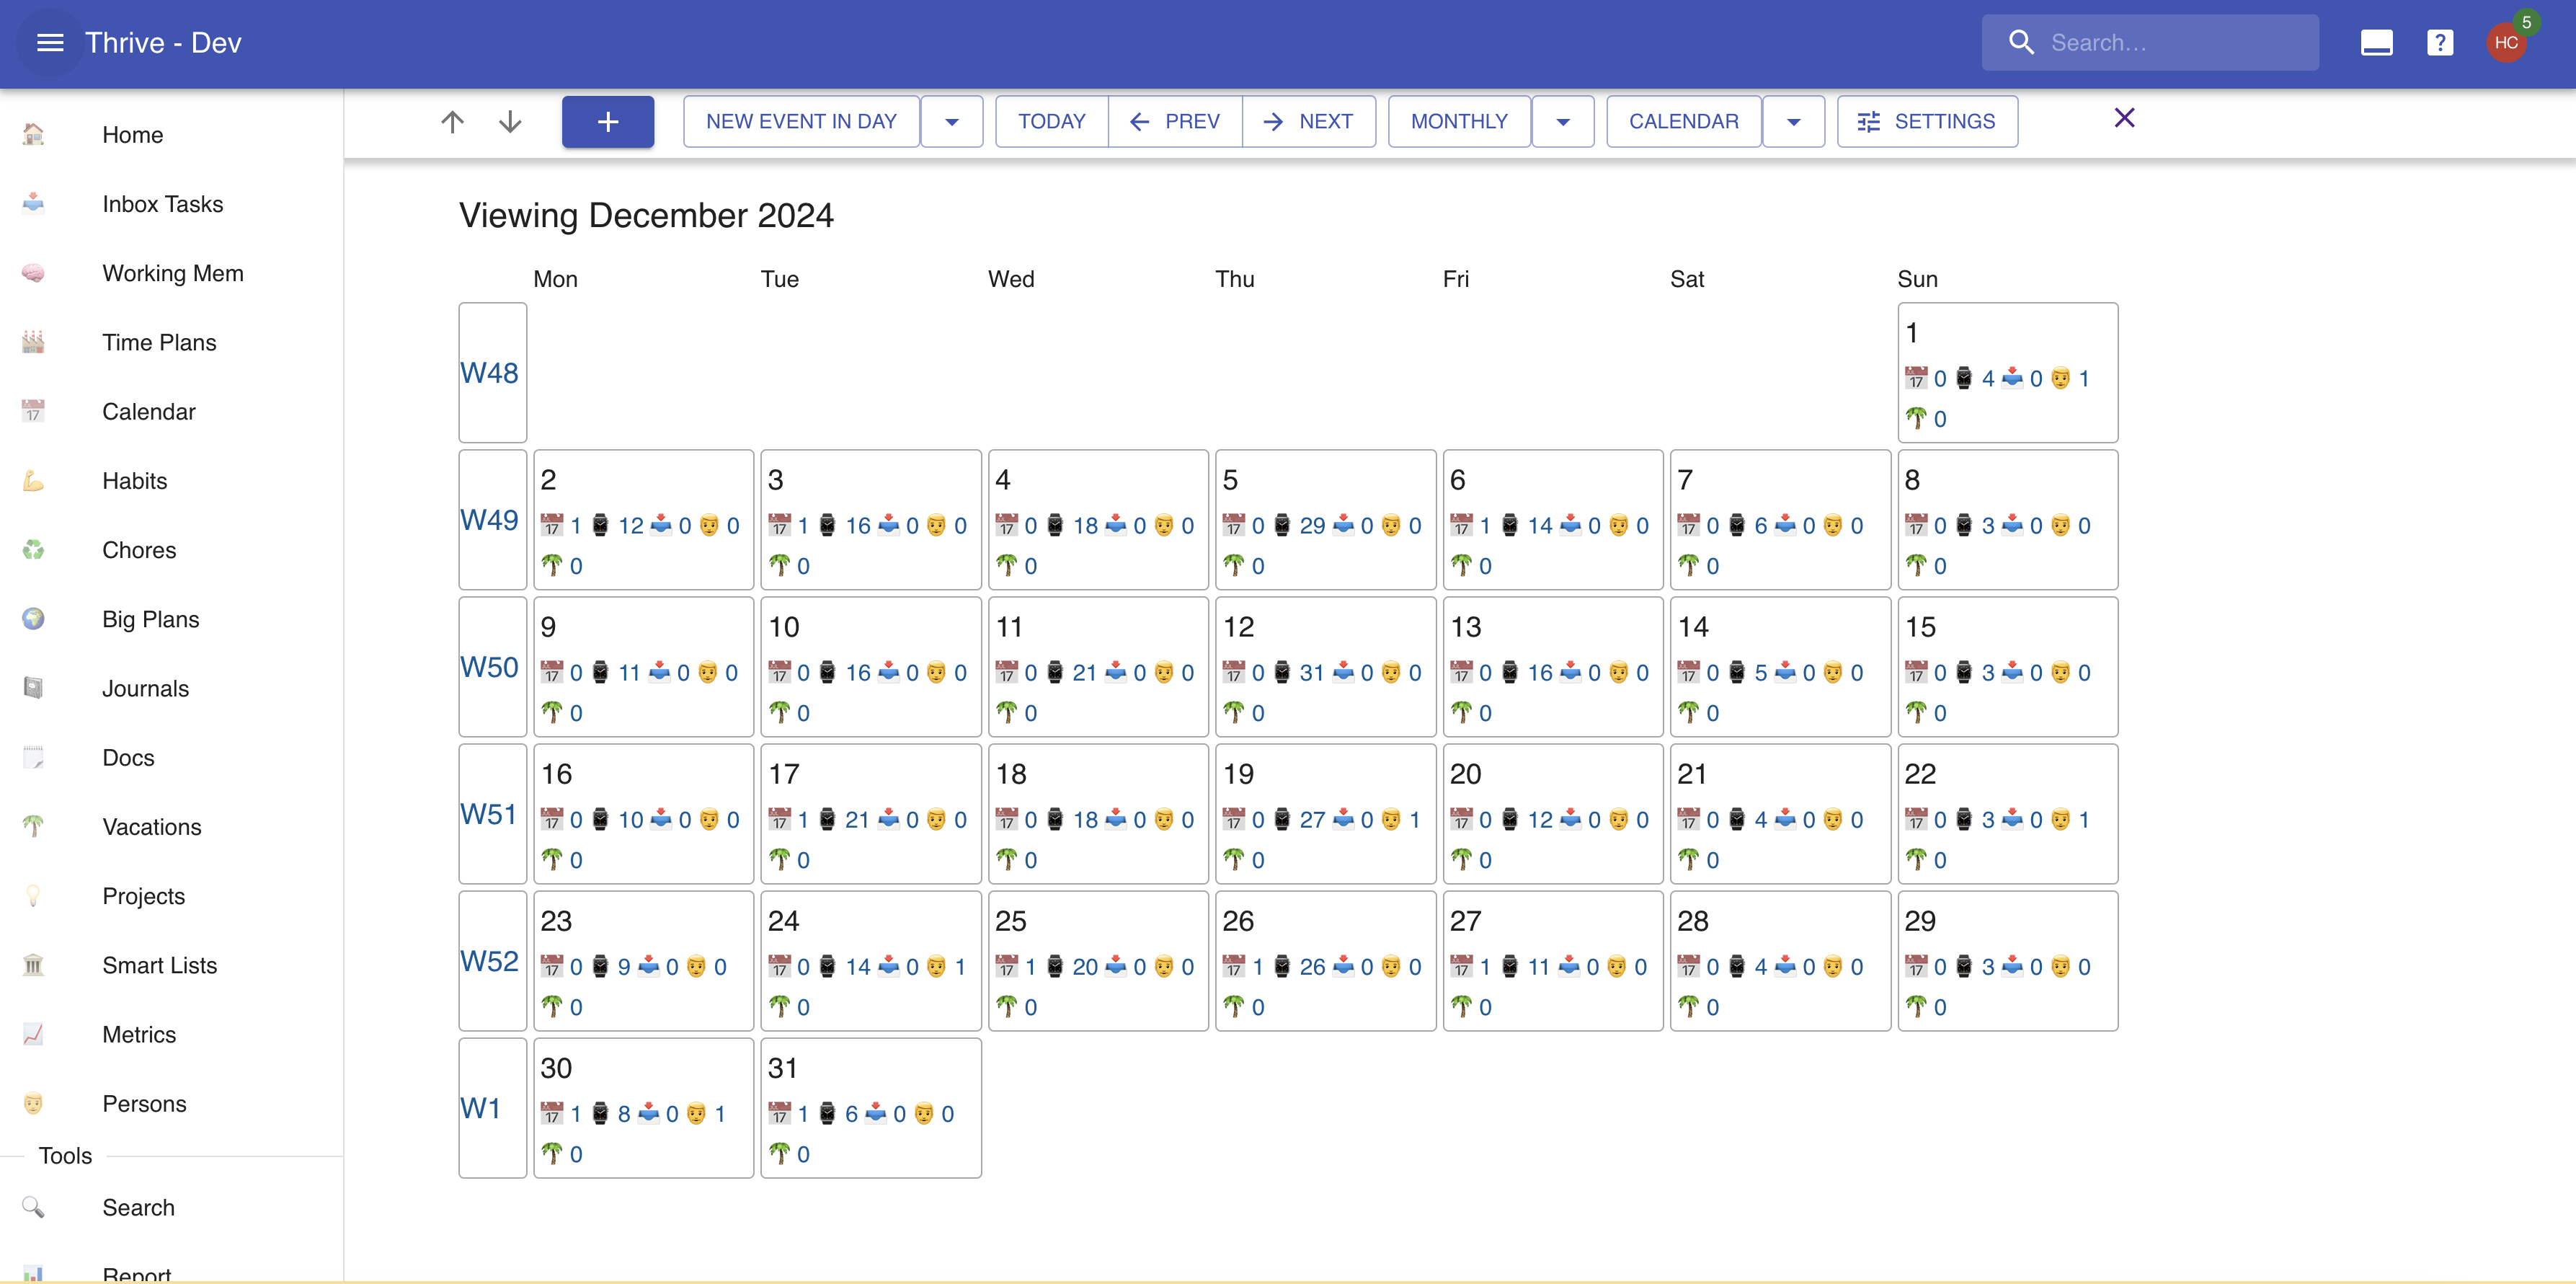This screenshot has height=1284, width=2576.
Task: Click the TODAY button
Action: point(1051,121)
